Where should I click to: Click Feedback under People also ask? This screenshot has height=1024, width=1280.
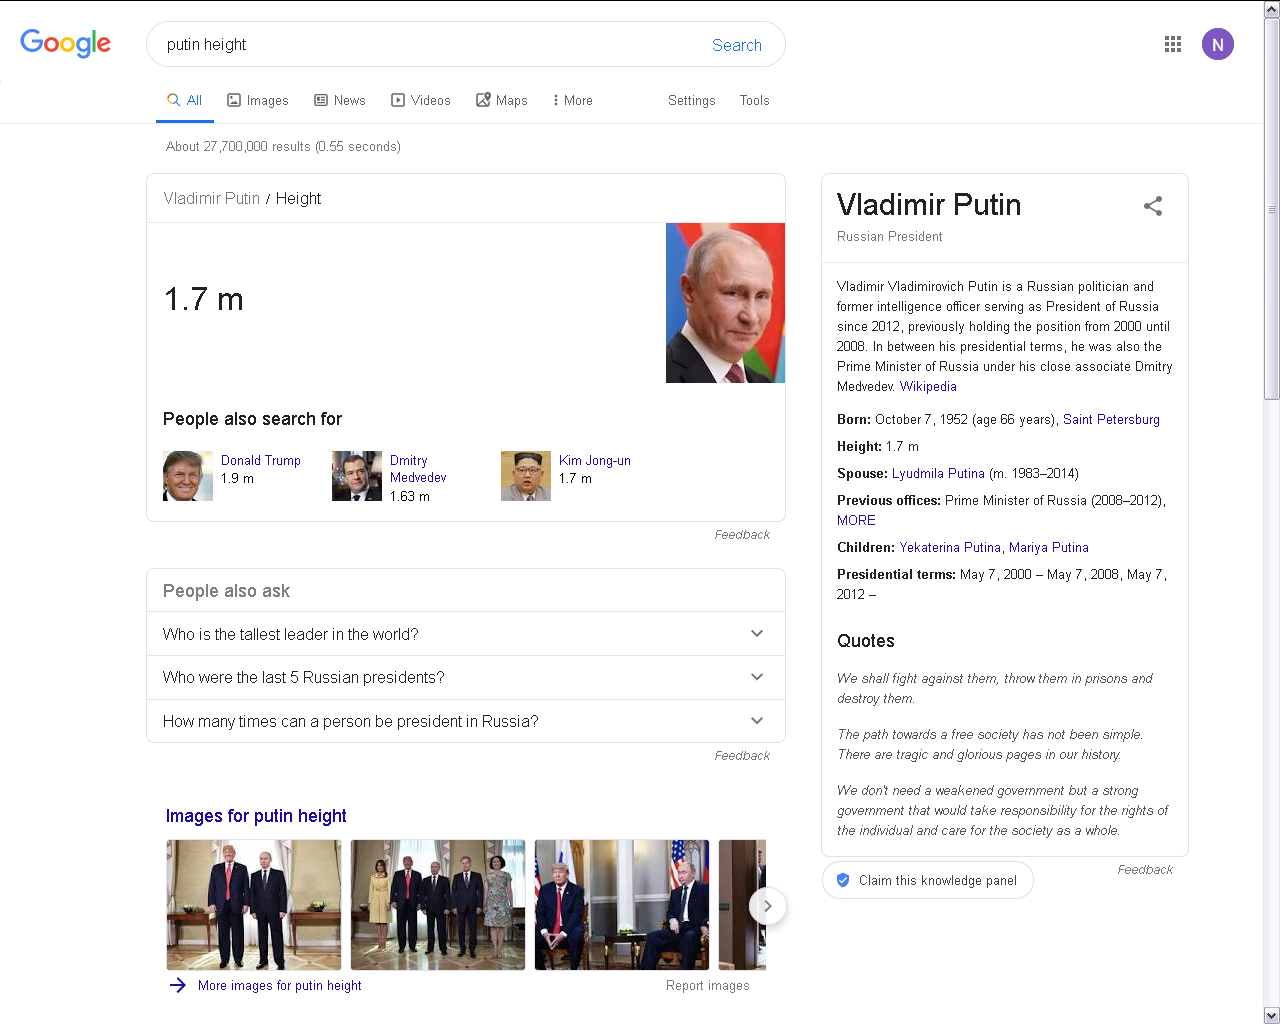tap(742, 756)
